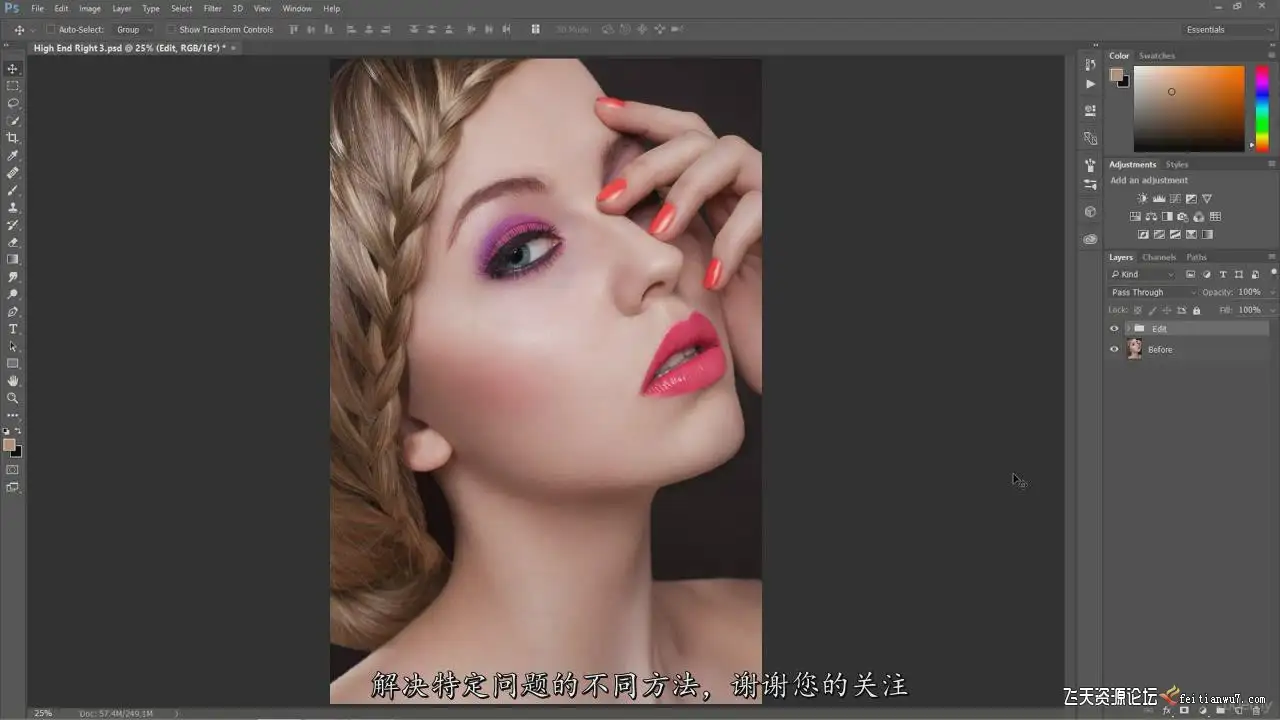Image resolution: width=1280 pixels, height=720 pixels.
Task: Select the Pen tool
Action: pyautogui.click(x=13, y=311)
